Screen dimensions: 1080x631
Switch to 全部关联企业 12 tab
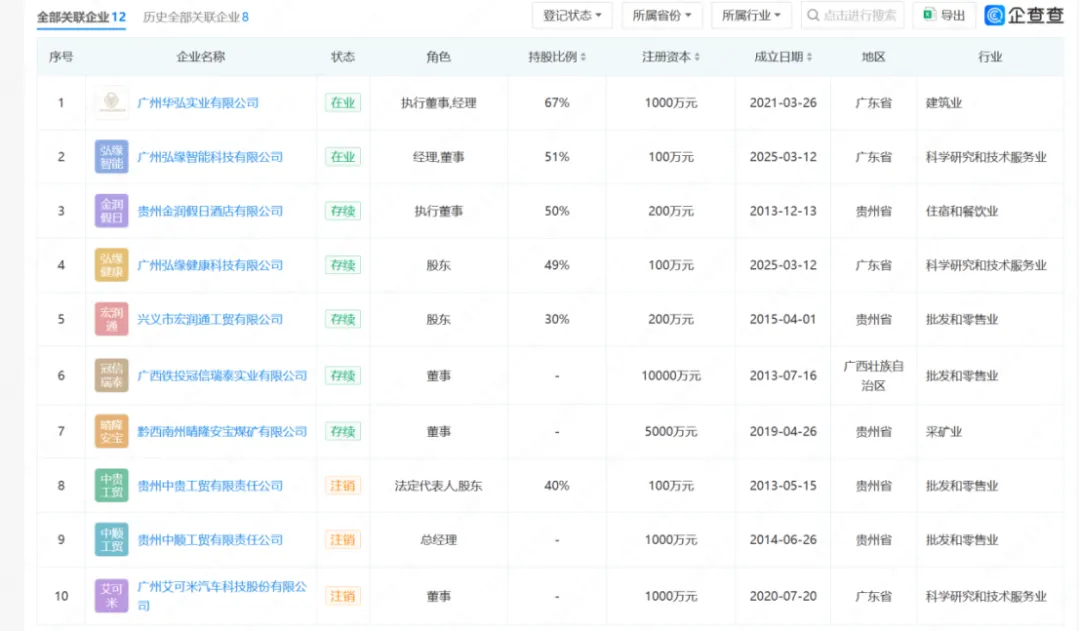[x=81, y=17]
